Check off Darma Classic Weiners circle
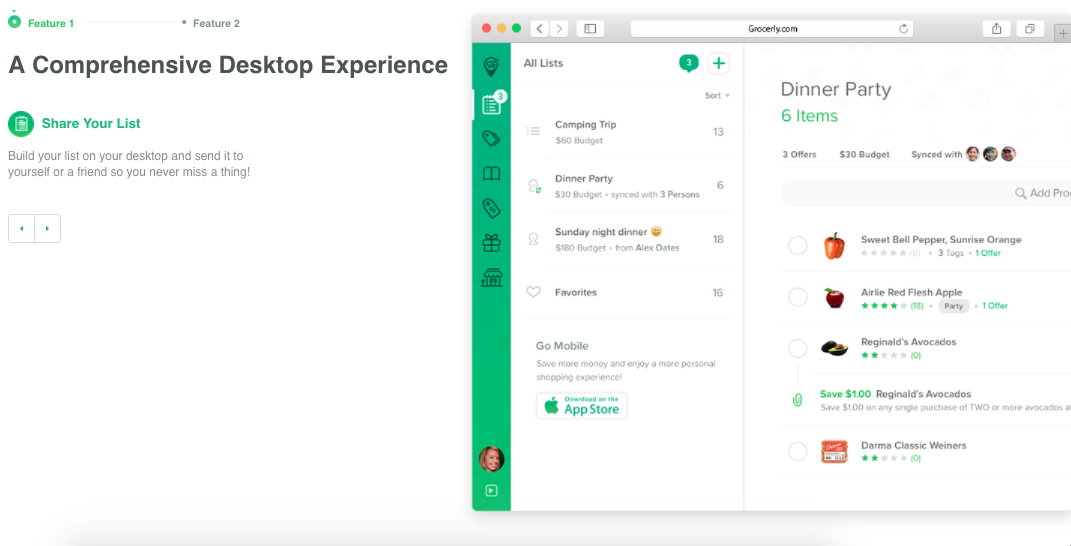 click(798, 451)
